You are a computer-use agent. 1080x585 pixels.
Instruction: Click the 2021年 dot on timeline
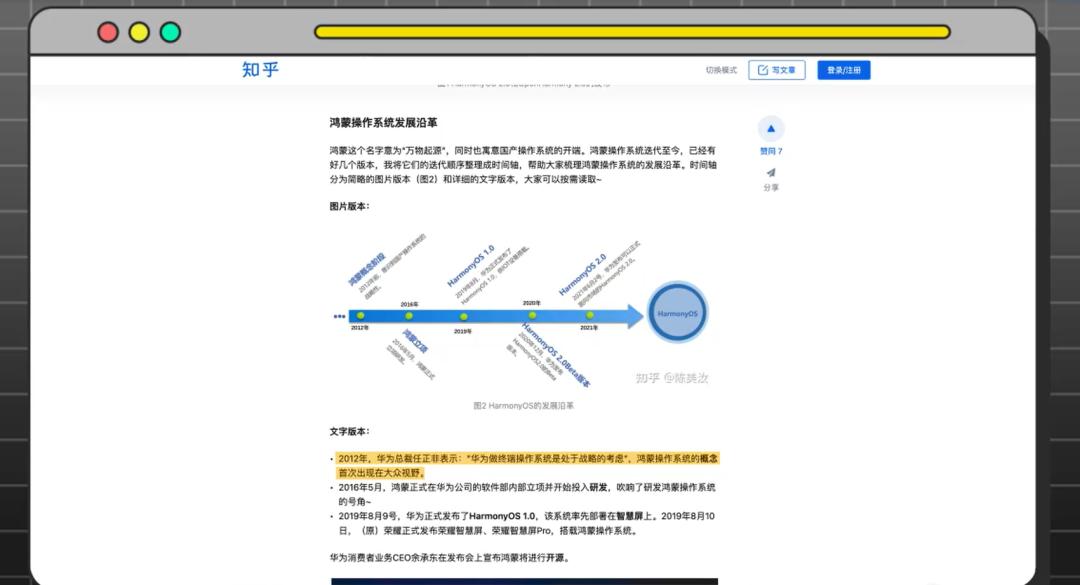(x=590, y=315)
